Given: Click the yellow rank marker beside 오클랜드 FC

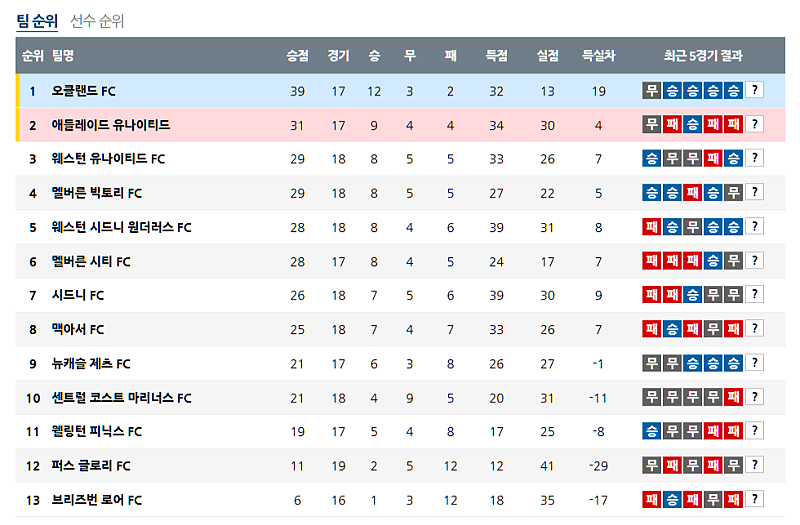Looking at the screenshot, I should (x=18, y=91).
